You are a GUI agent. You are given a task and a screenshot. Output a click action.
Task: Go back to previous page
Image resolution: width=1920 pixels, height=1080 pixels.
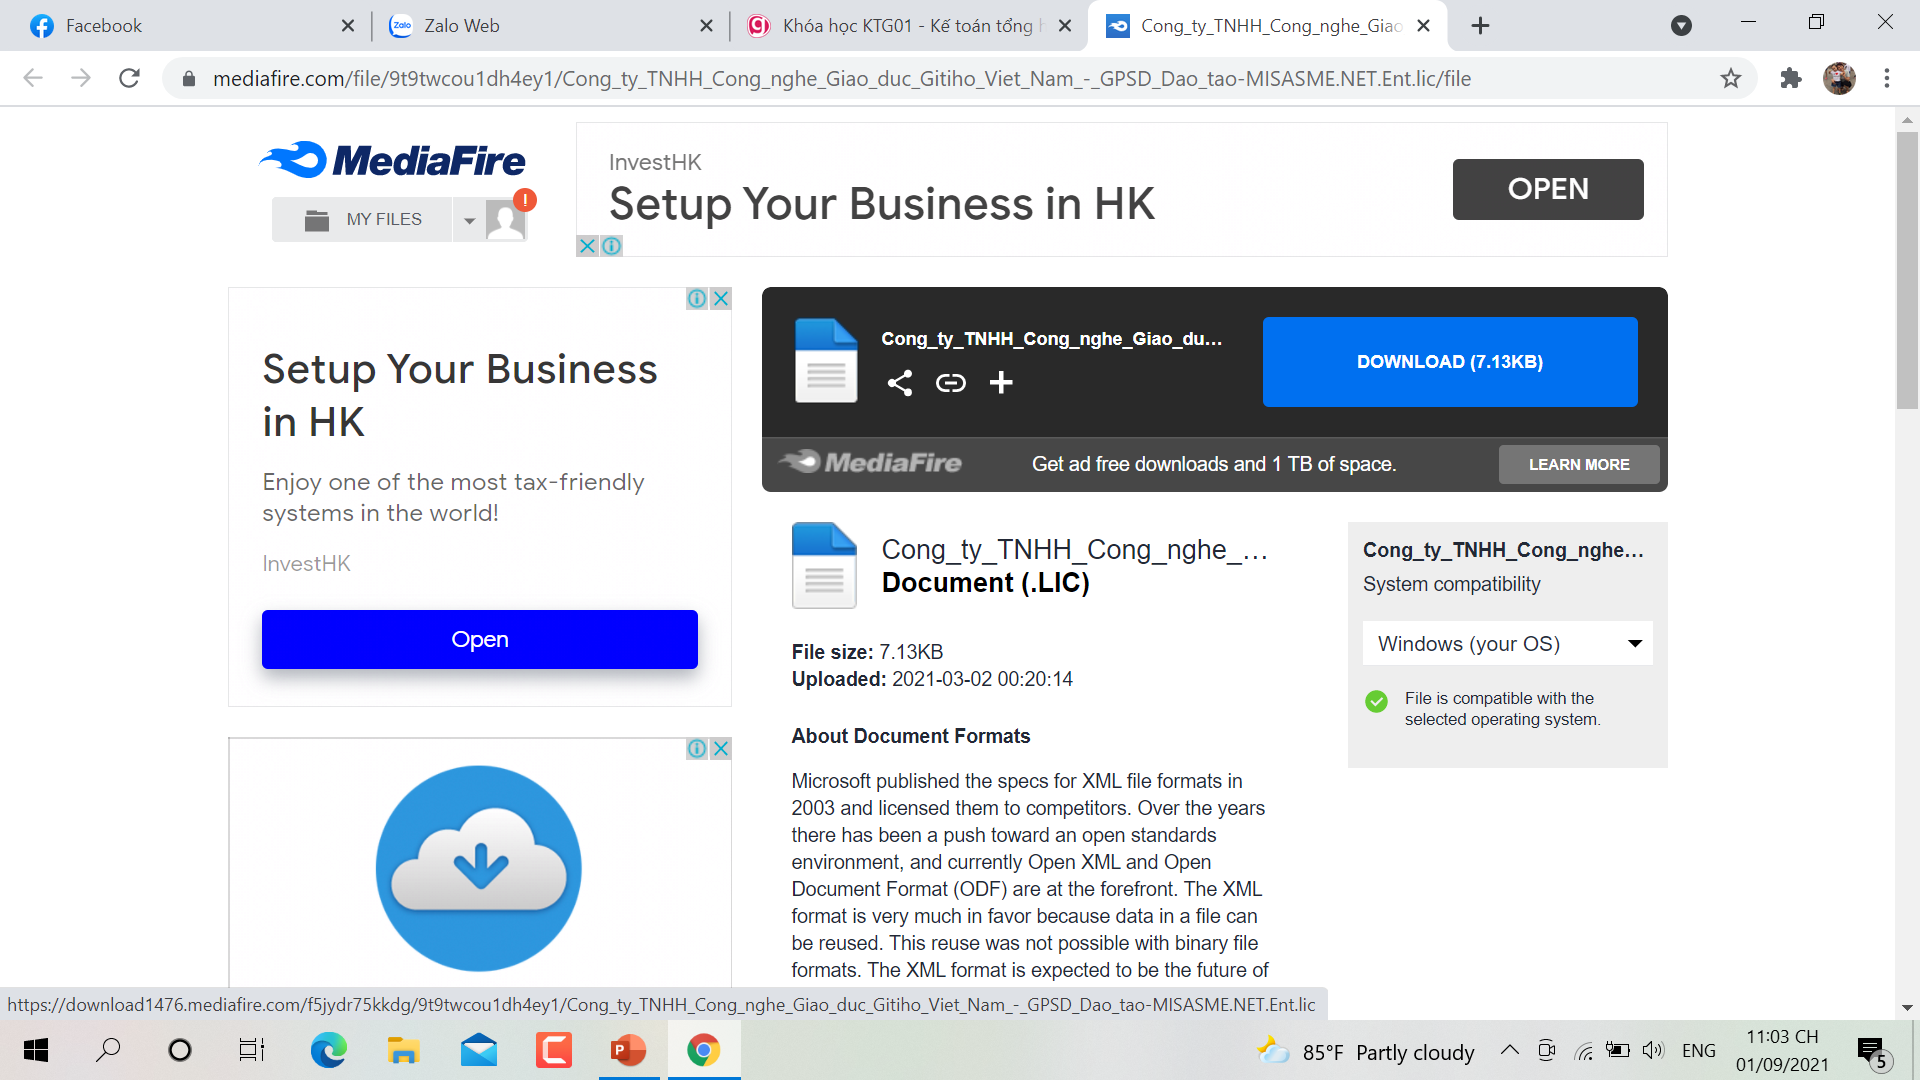(33, 78)
